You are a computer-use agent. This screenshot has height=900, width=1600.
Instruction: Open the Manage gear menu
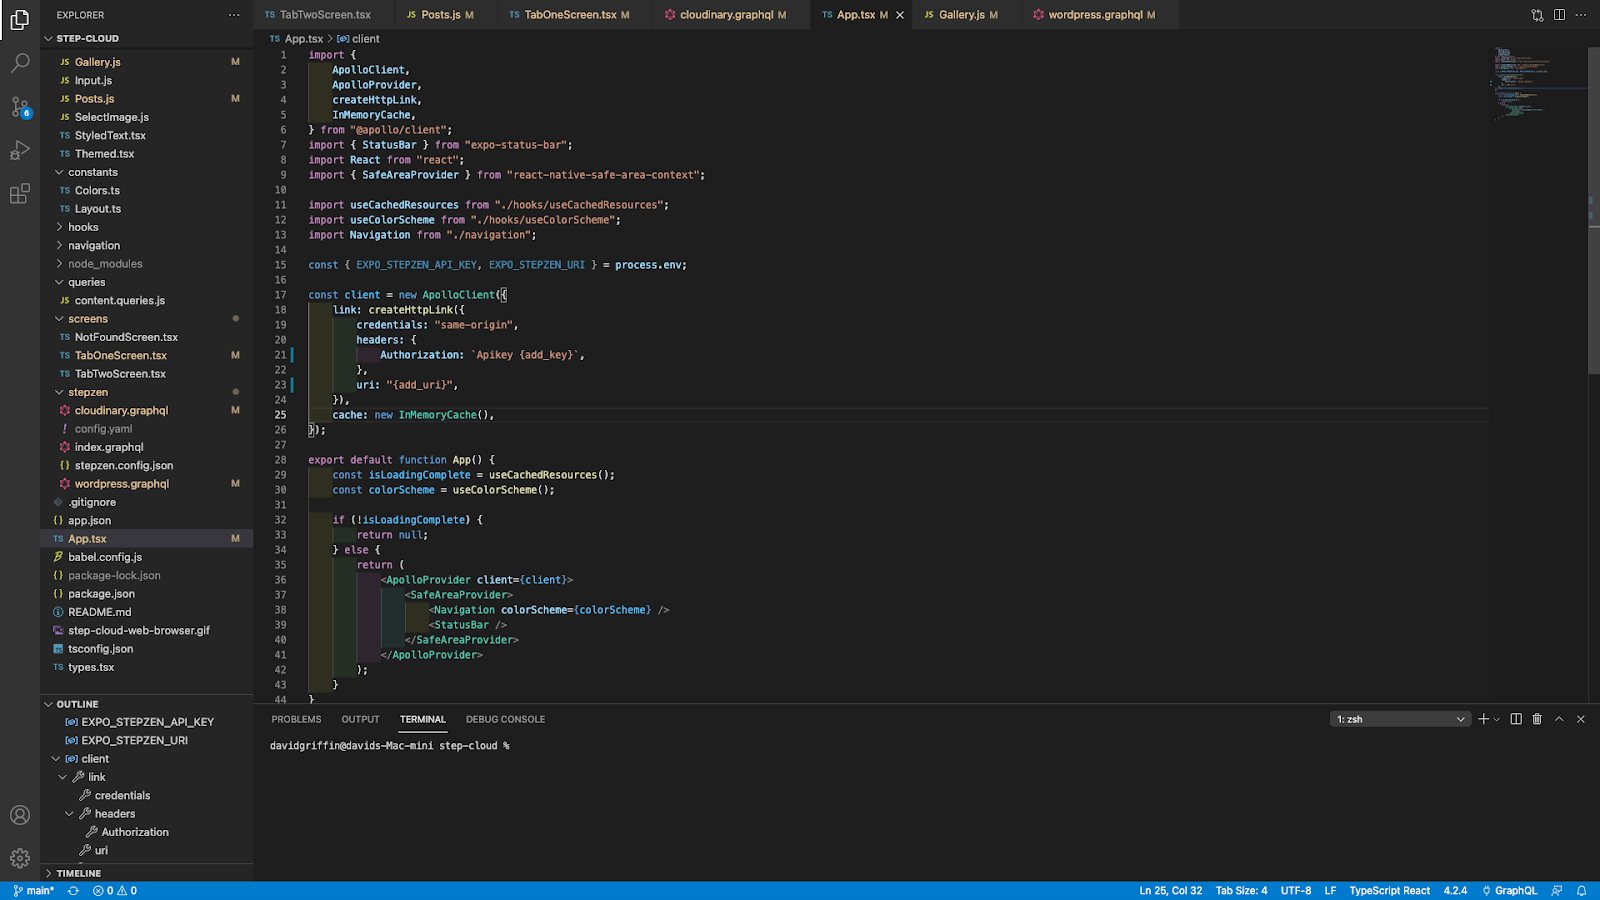pyautogui.click(x=20, y=858)
